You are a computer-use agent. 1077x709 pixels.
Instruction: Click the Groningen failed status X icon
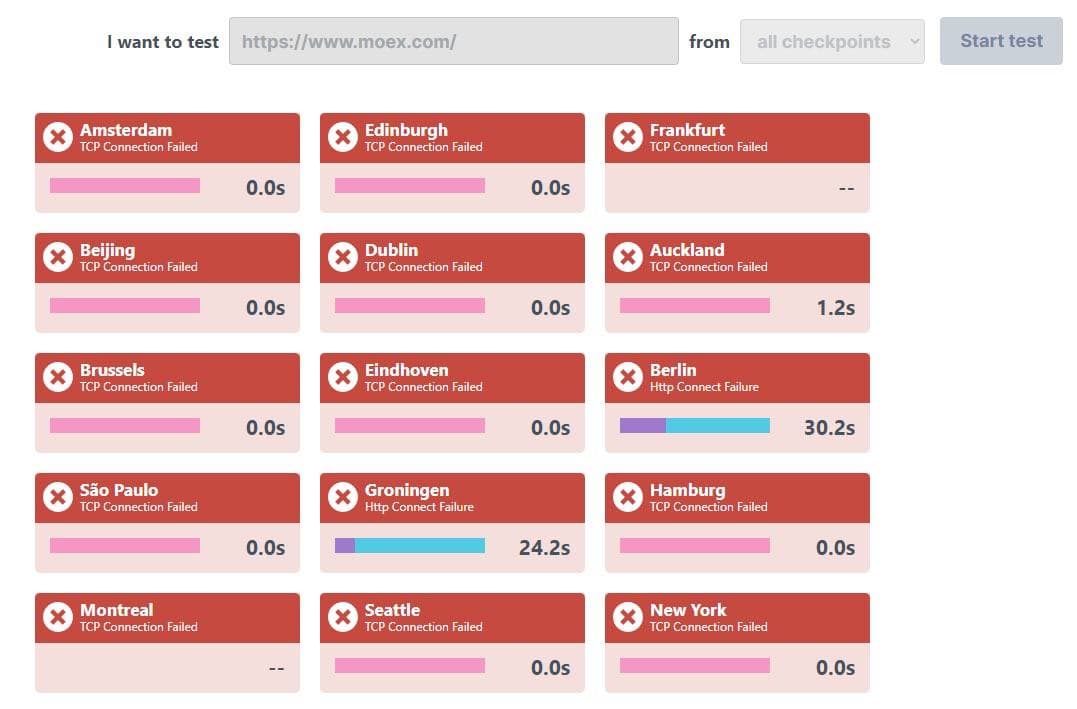click(x=343, y=497)
